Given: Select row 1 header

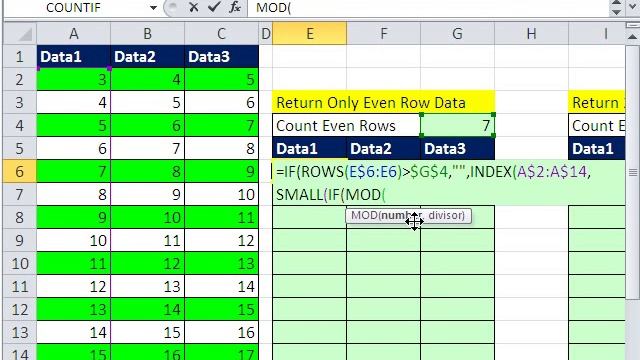Looking at the screenshot, I should [x=20, y=56].
